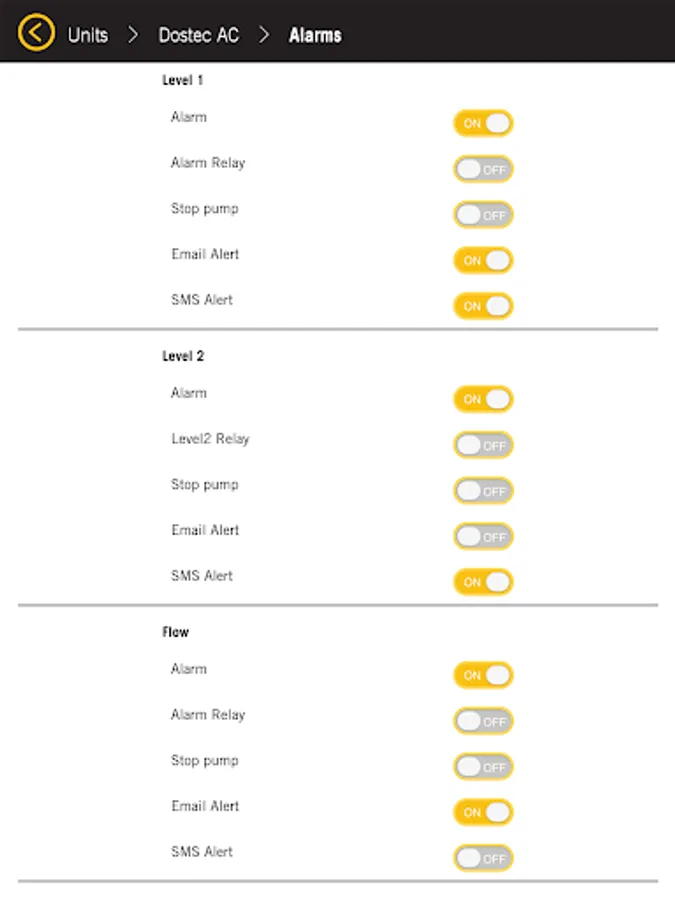
Task: Click the yellow back arrow icon
Action: [36, 33]
